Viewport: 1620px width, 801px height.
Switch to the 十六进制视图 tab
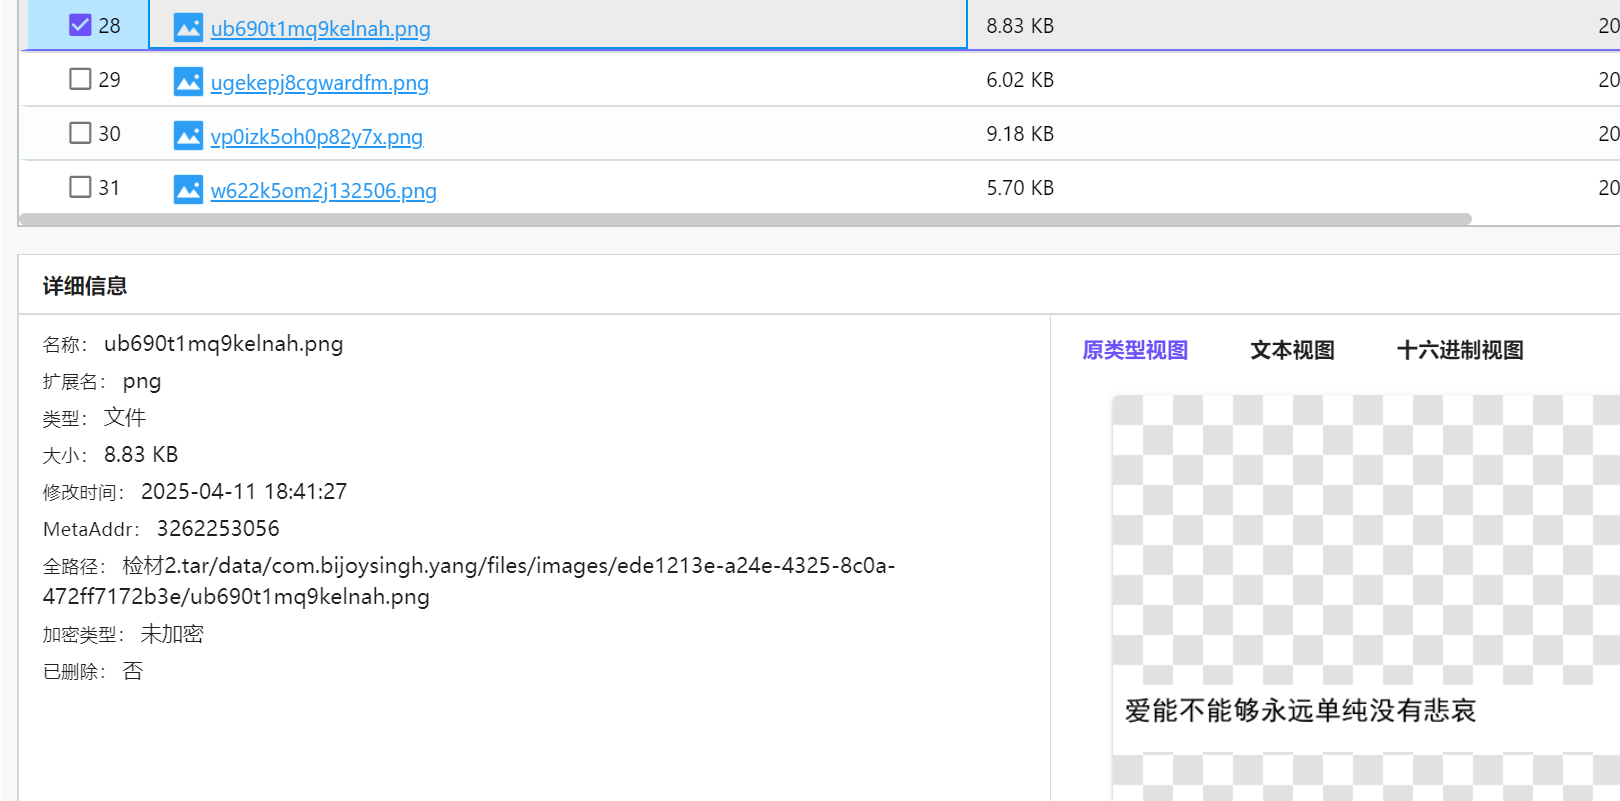pyautogui.click(x=1460, y=350)
